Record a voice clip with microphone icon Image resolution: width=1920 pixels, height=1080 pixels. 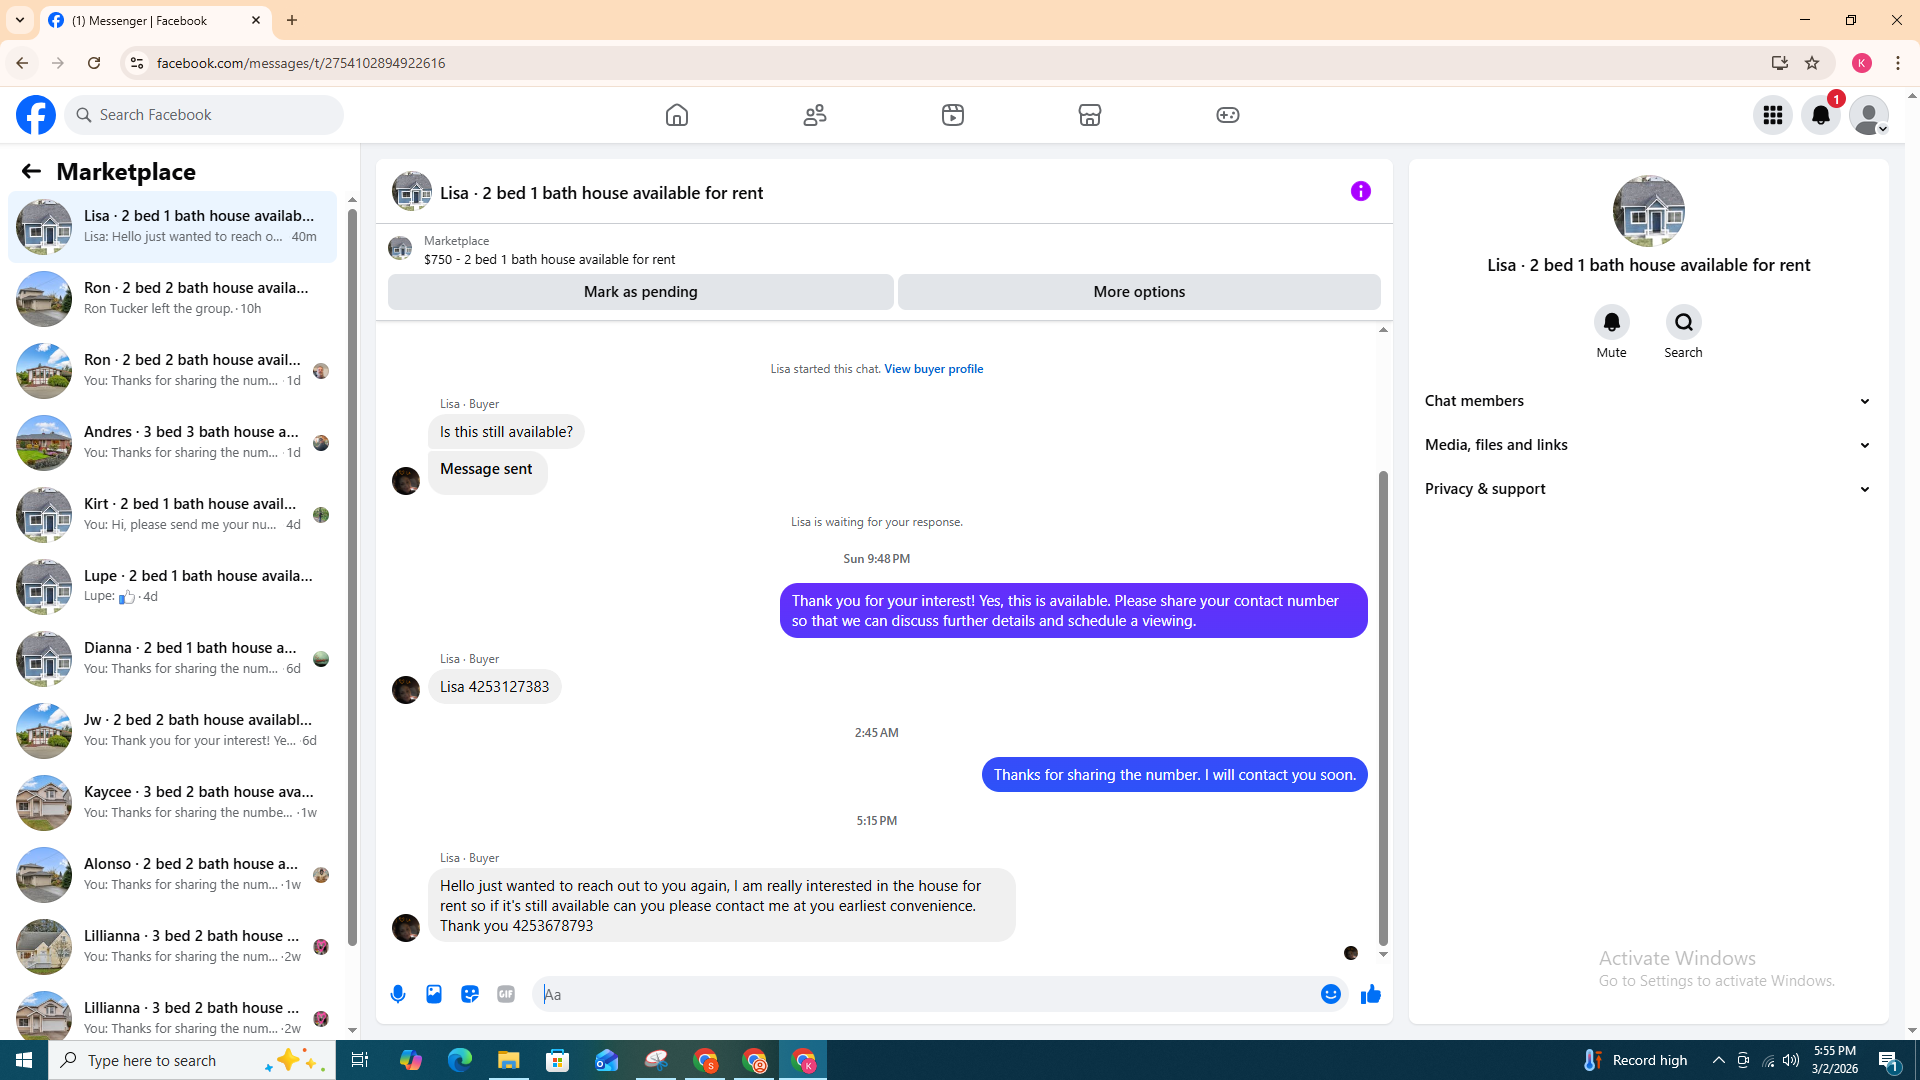coord(398,994)
